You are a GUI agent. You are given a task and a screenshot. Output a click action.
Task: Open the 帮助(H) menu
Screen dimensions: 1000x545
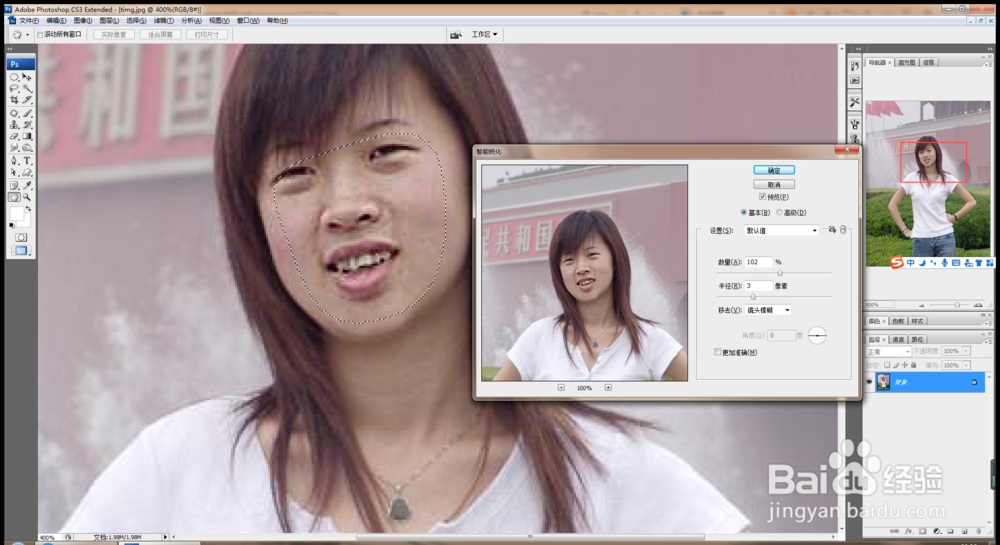point(277,20)
